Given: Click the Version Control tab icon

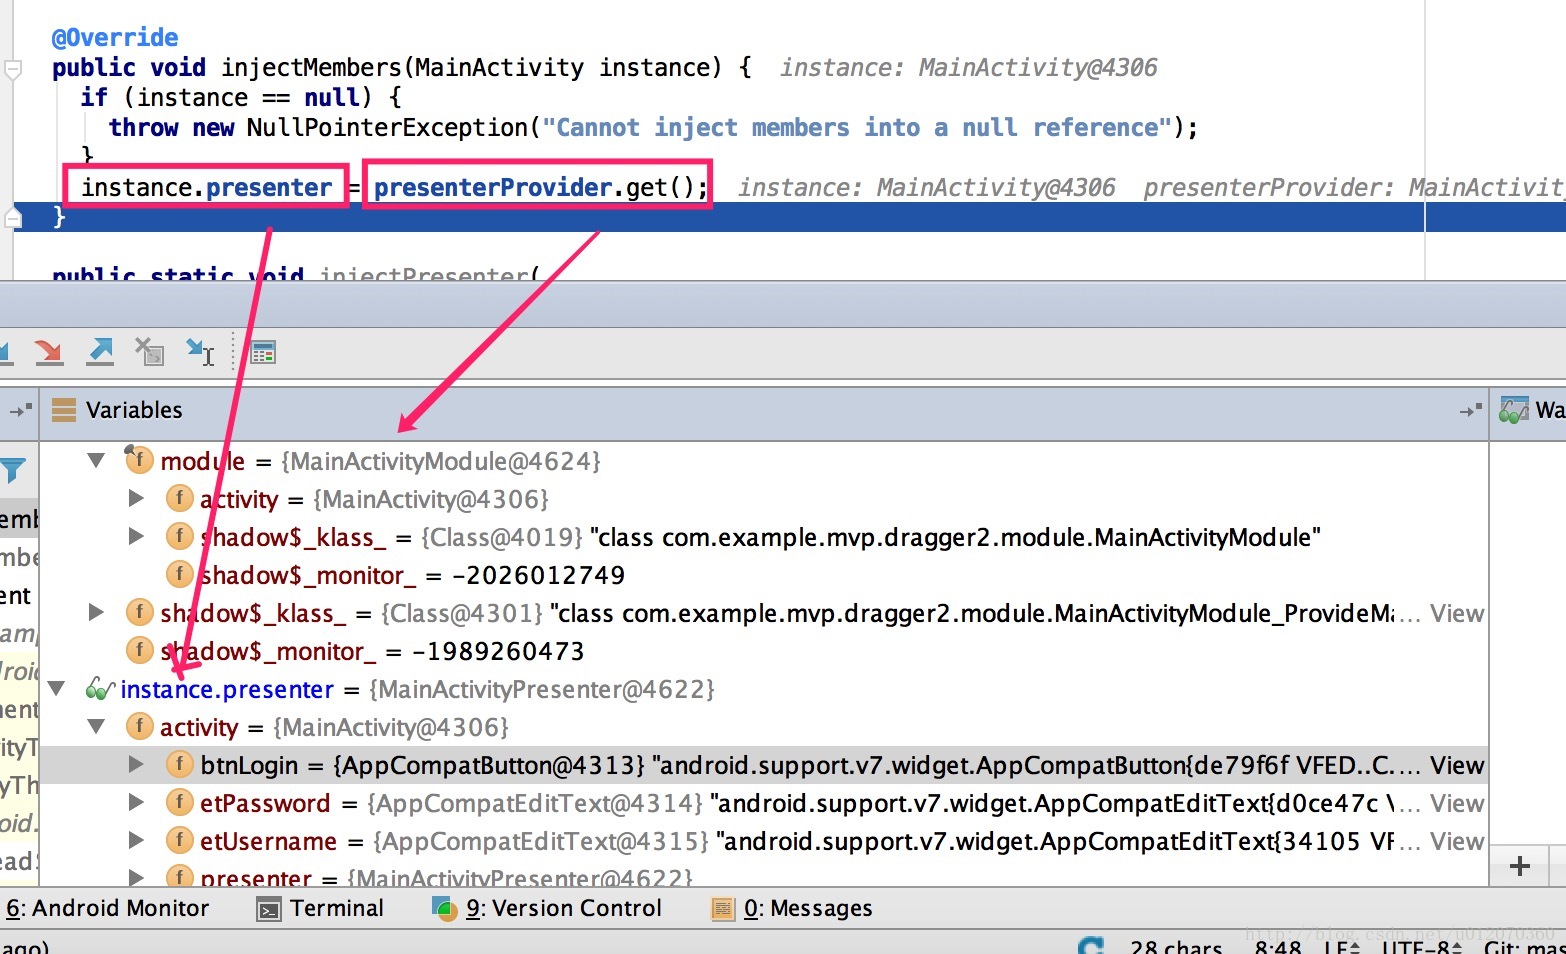Looking at the screenshot, I should (x=444, y=908).
